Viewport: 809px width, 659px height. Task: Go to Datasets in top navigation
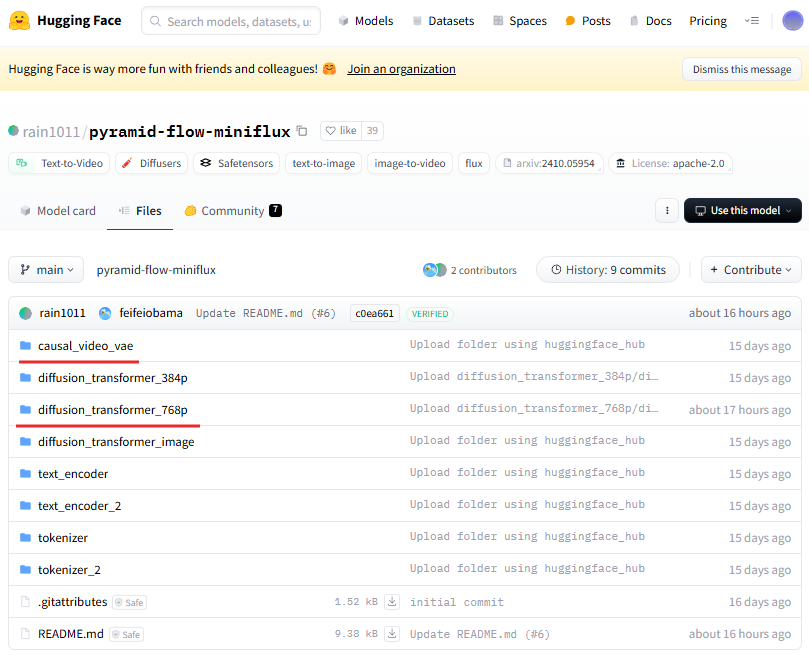tap(443, 21)
